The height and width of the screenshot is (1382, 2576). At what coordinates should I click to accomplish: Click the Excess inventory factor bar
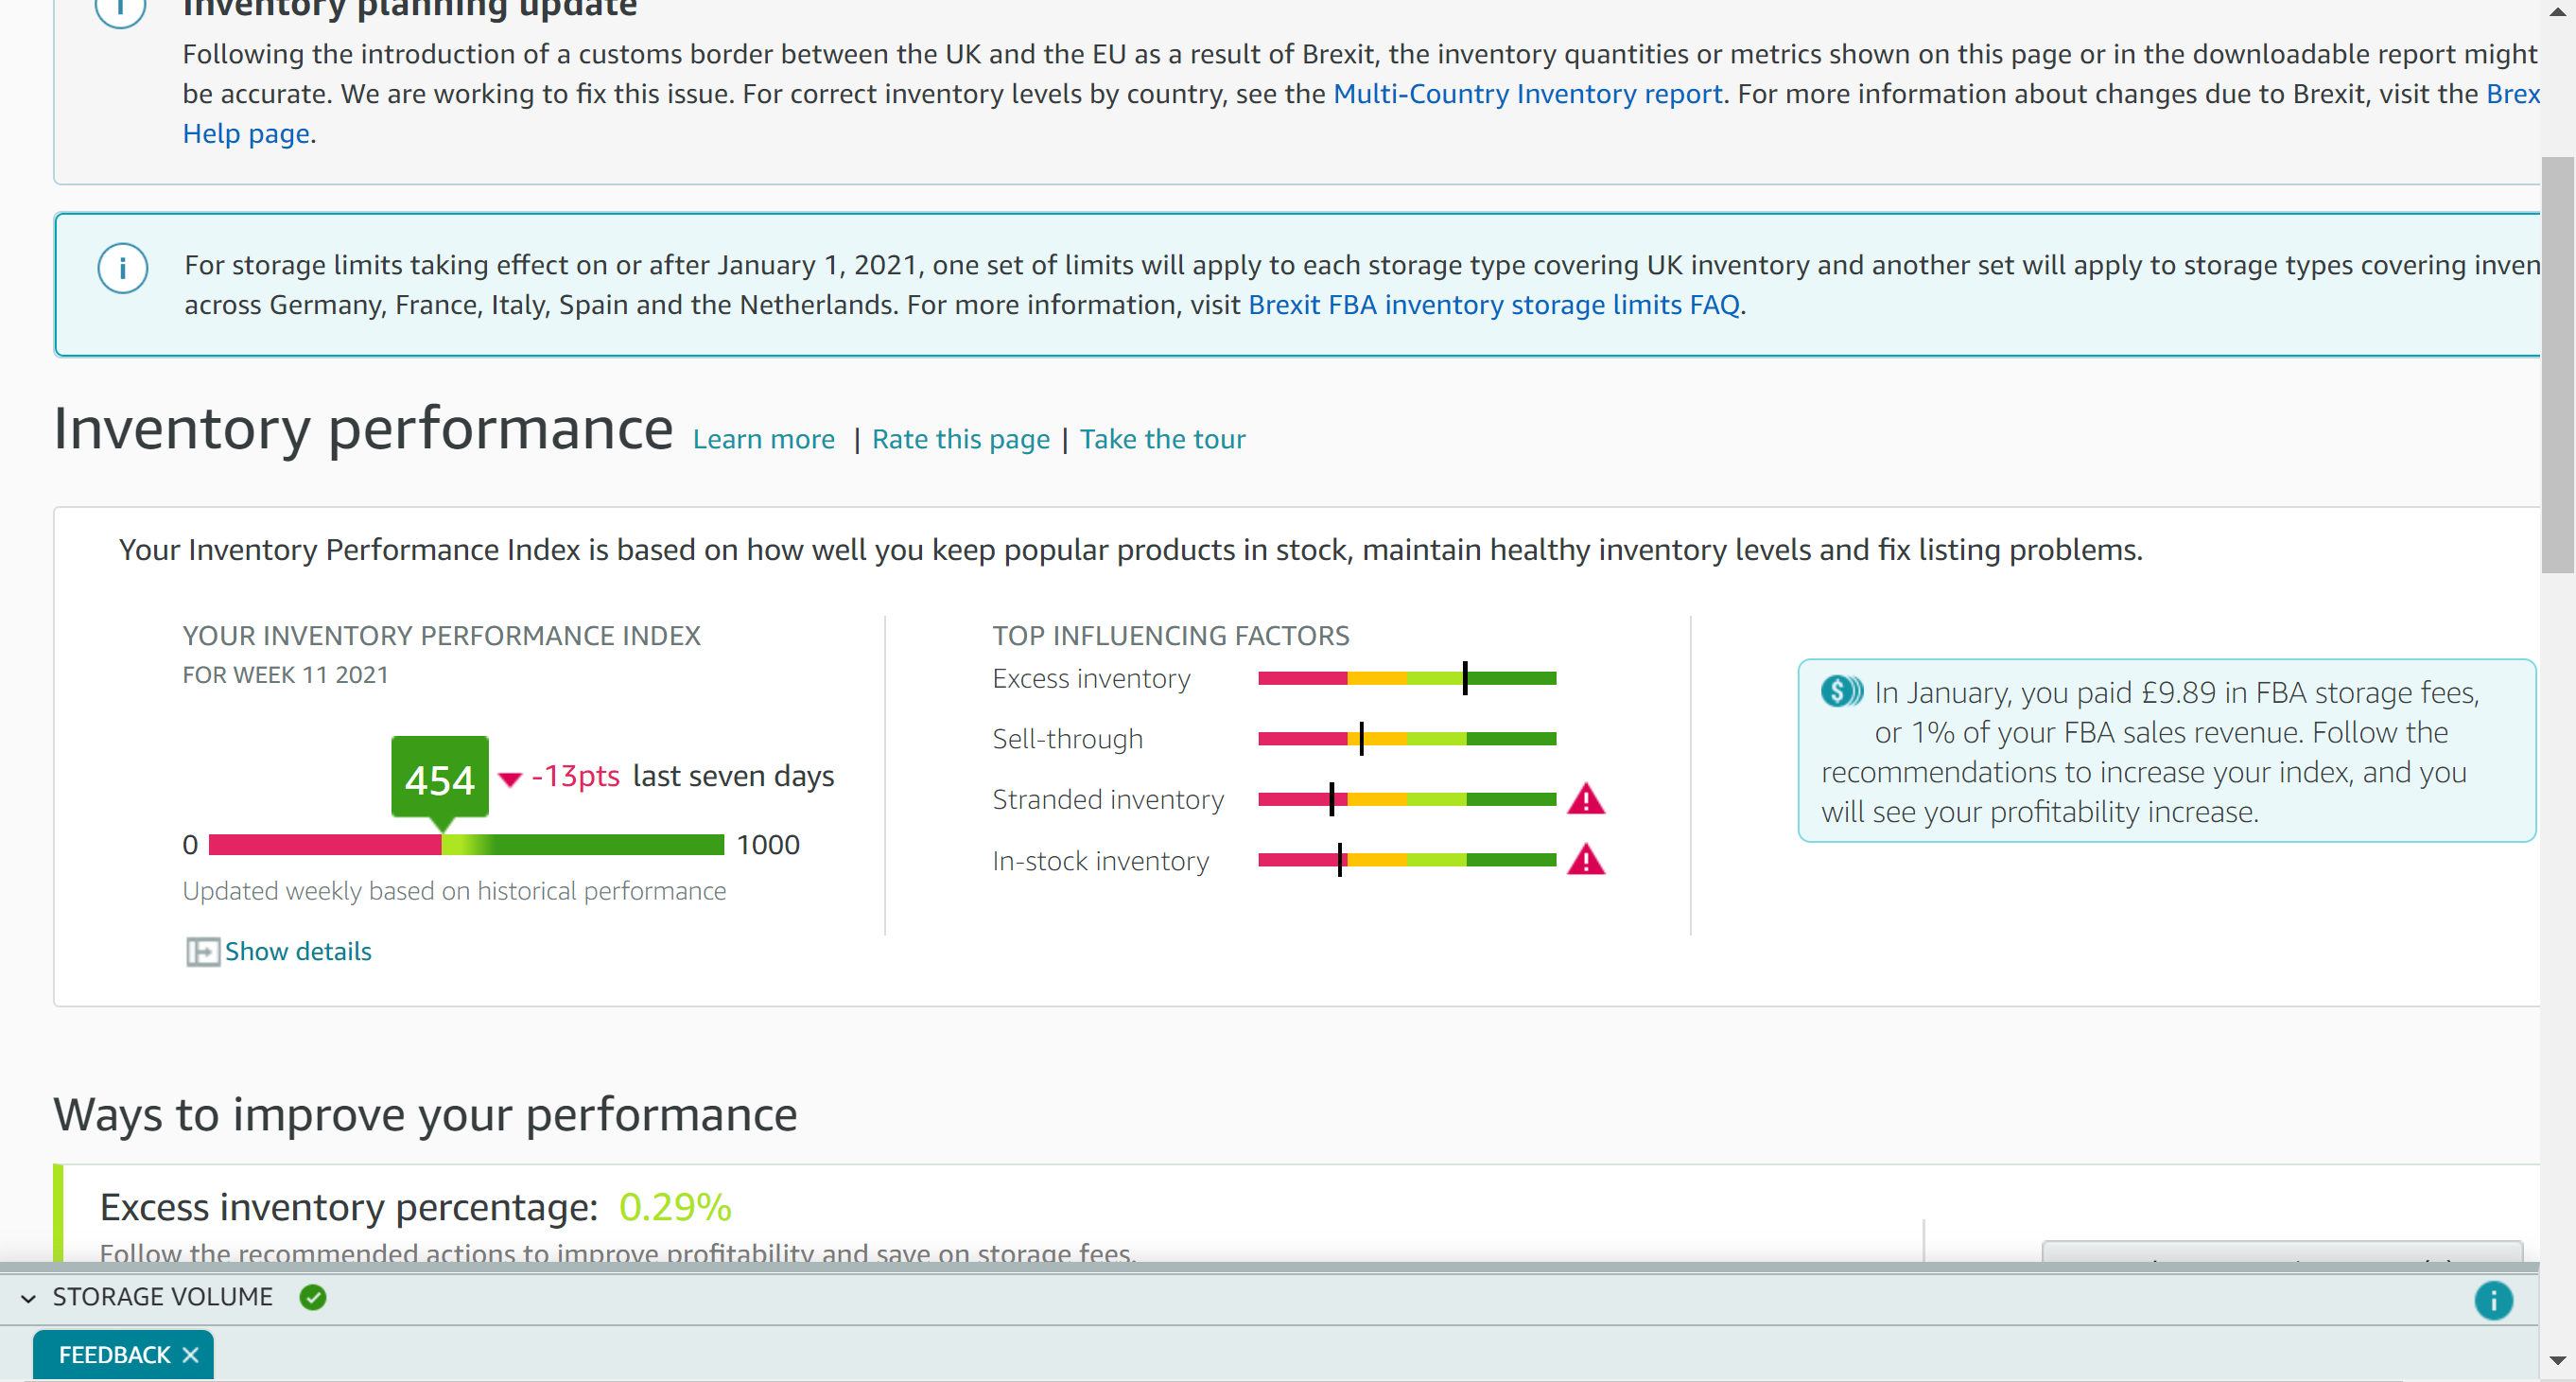point(1406,678)
